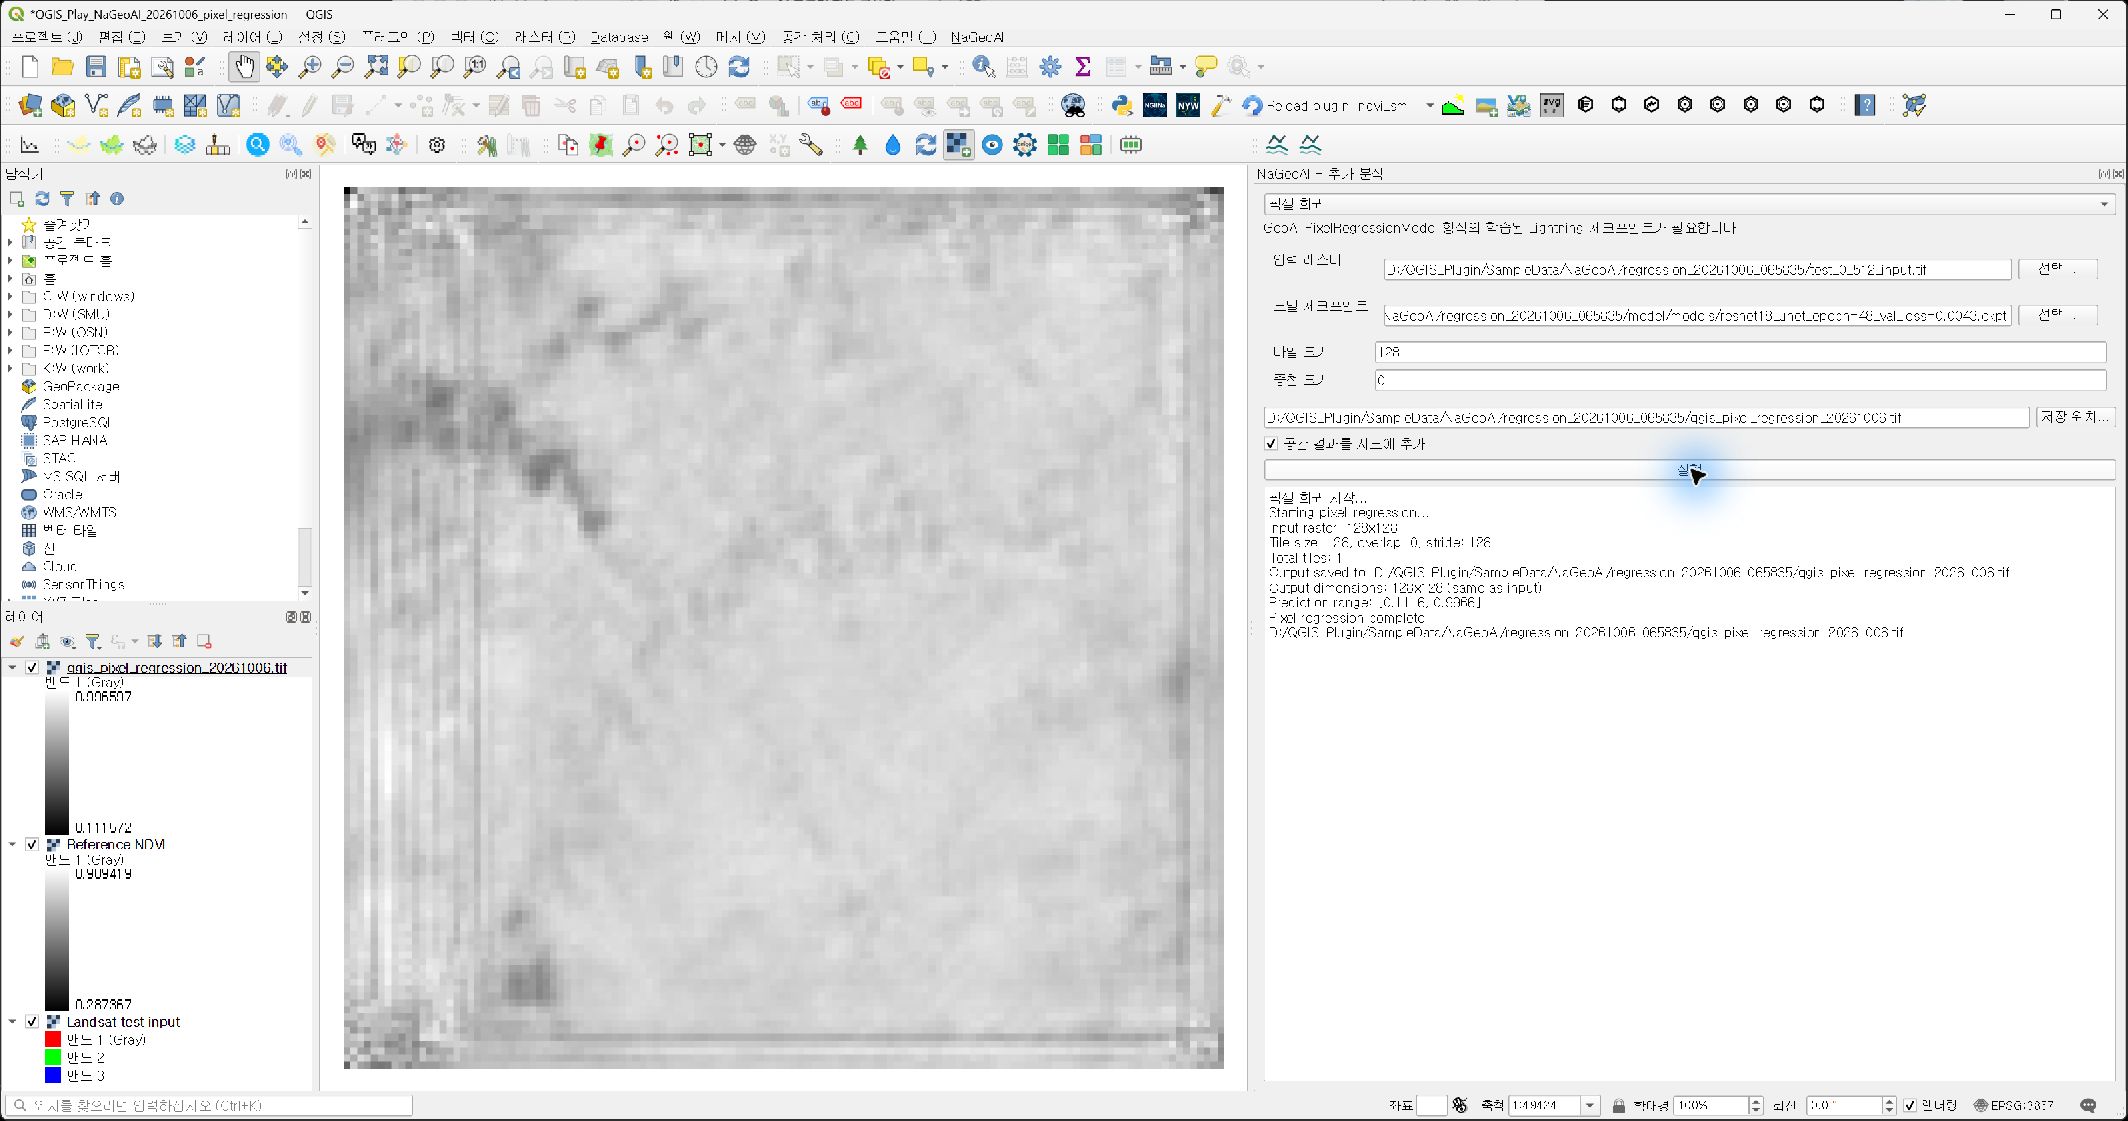The image size is (2128, 1121).
Task: Click the save location button
Action: 2074,417
